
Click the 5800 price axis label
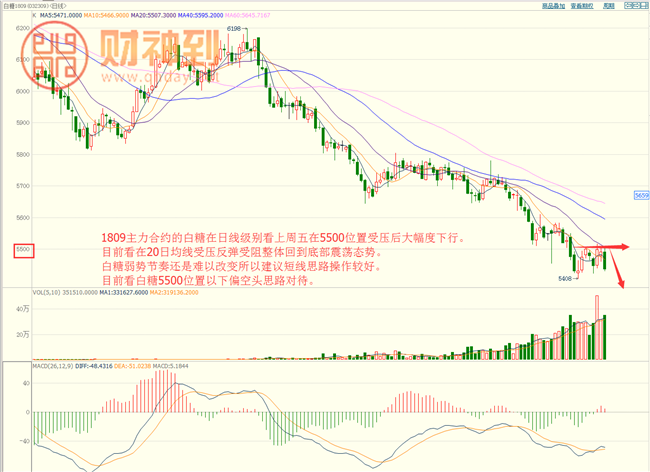23,155
